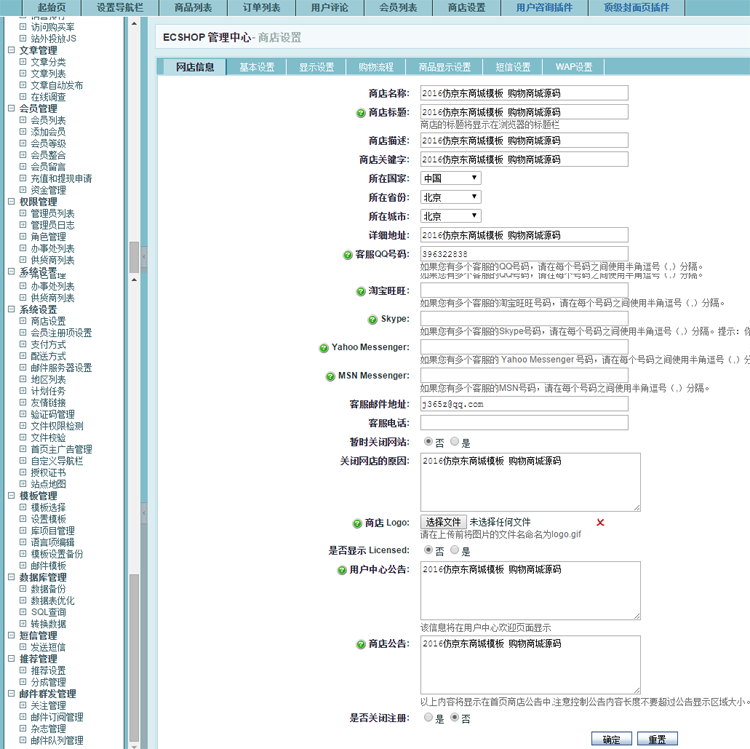Viewport: 750px width, 749px height.
Task: Switch to the 购物流程 tab
Action: click(376, 67)
